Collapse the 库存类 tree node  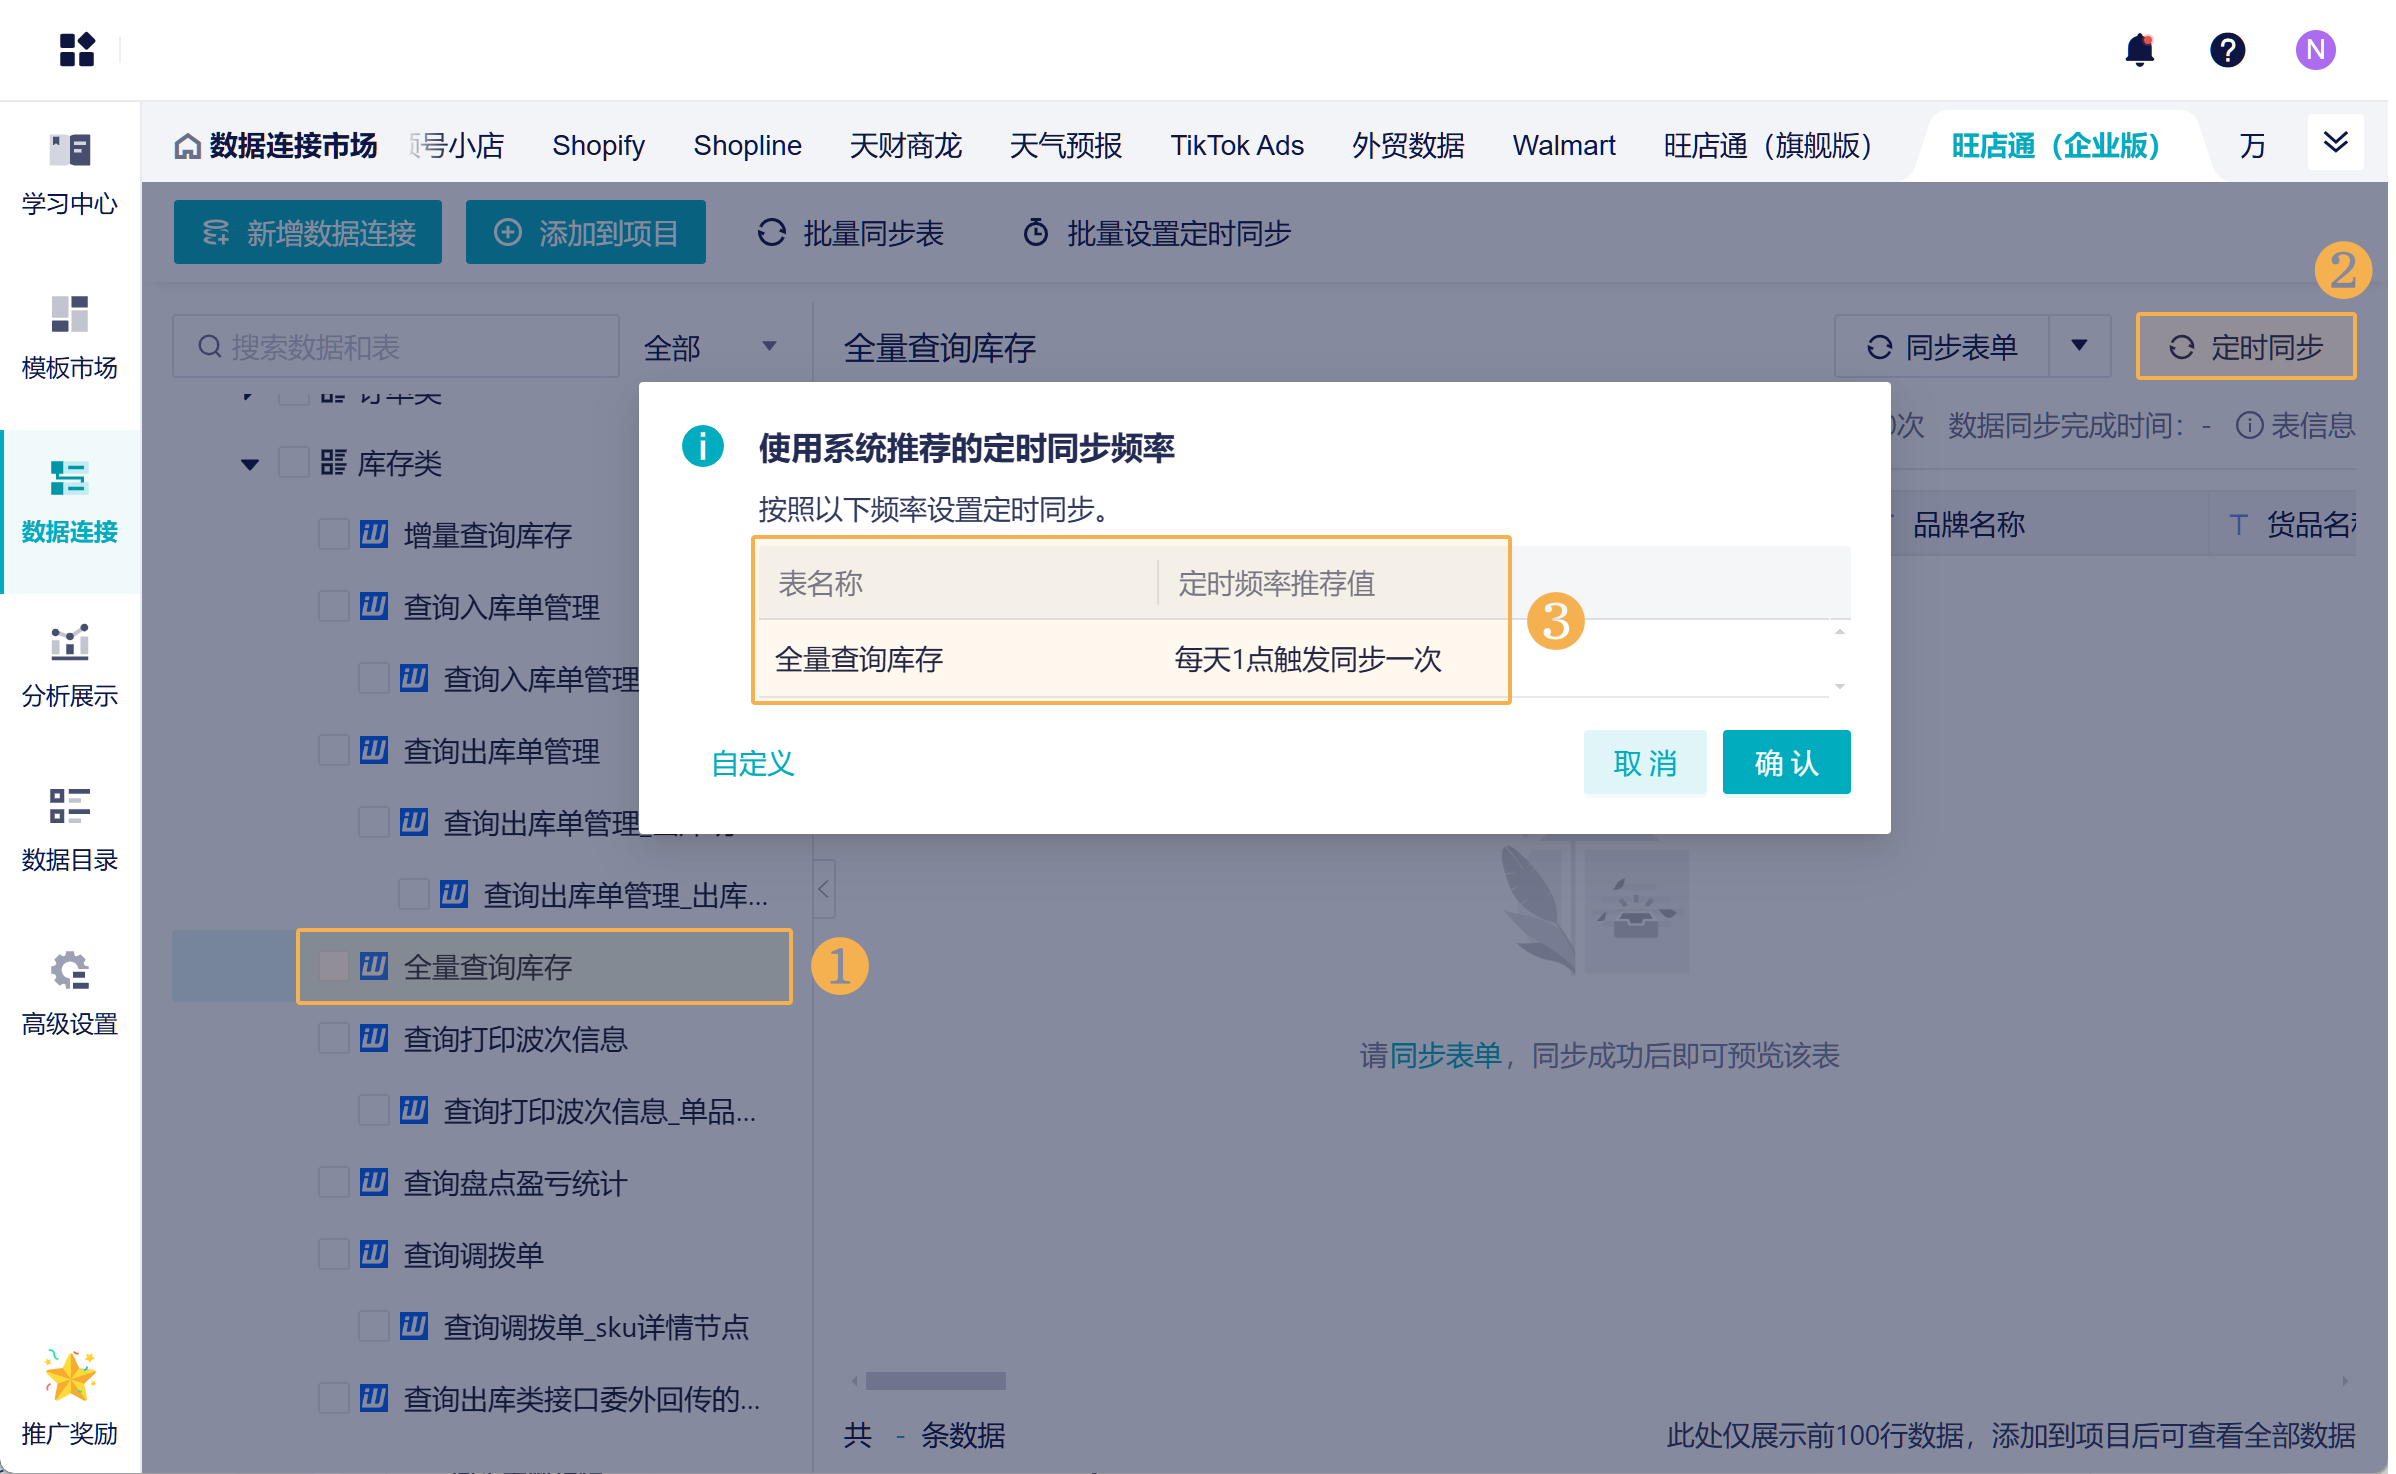pos(250,464)
